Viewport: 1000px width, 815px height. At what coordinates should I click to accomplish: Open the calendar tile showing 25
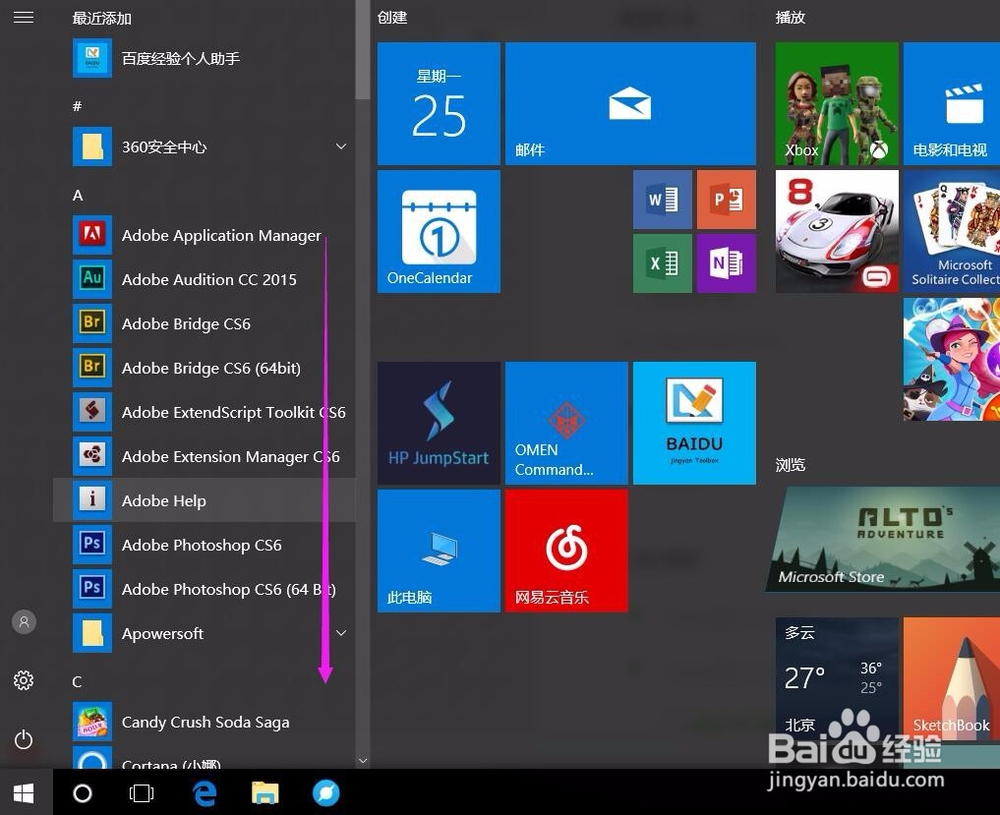coord(439,104)
